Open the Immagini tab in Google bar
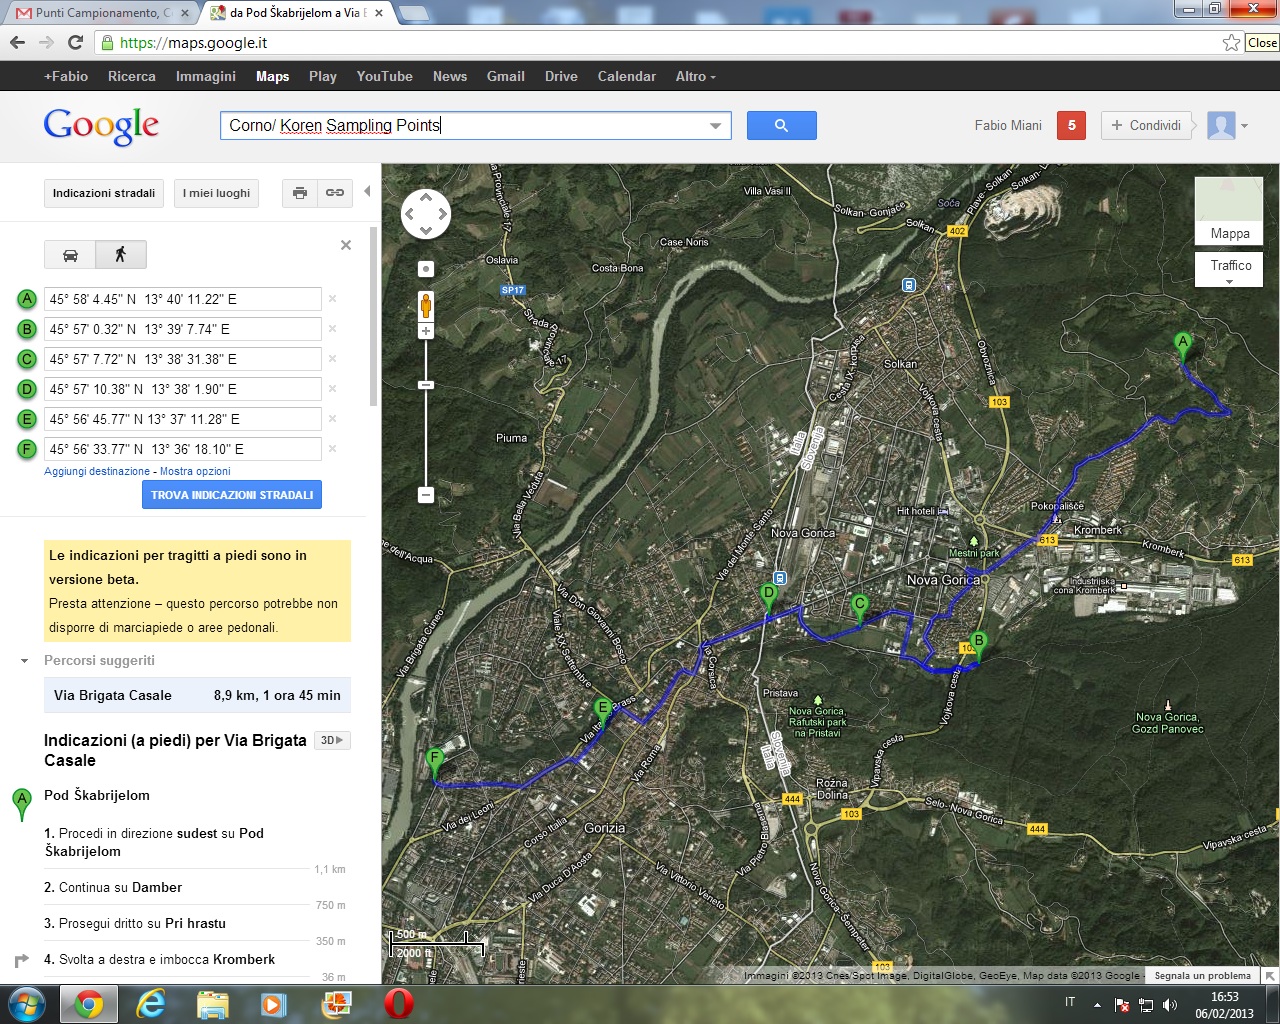Image resolution: width=1280 pixels, height=1024 pixels. 205,76
